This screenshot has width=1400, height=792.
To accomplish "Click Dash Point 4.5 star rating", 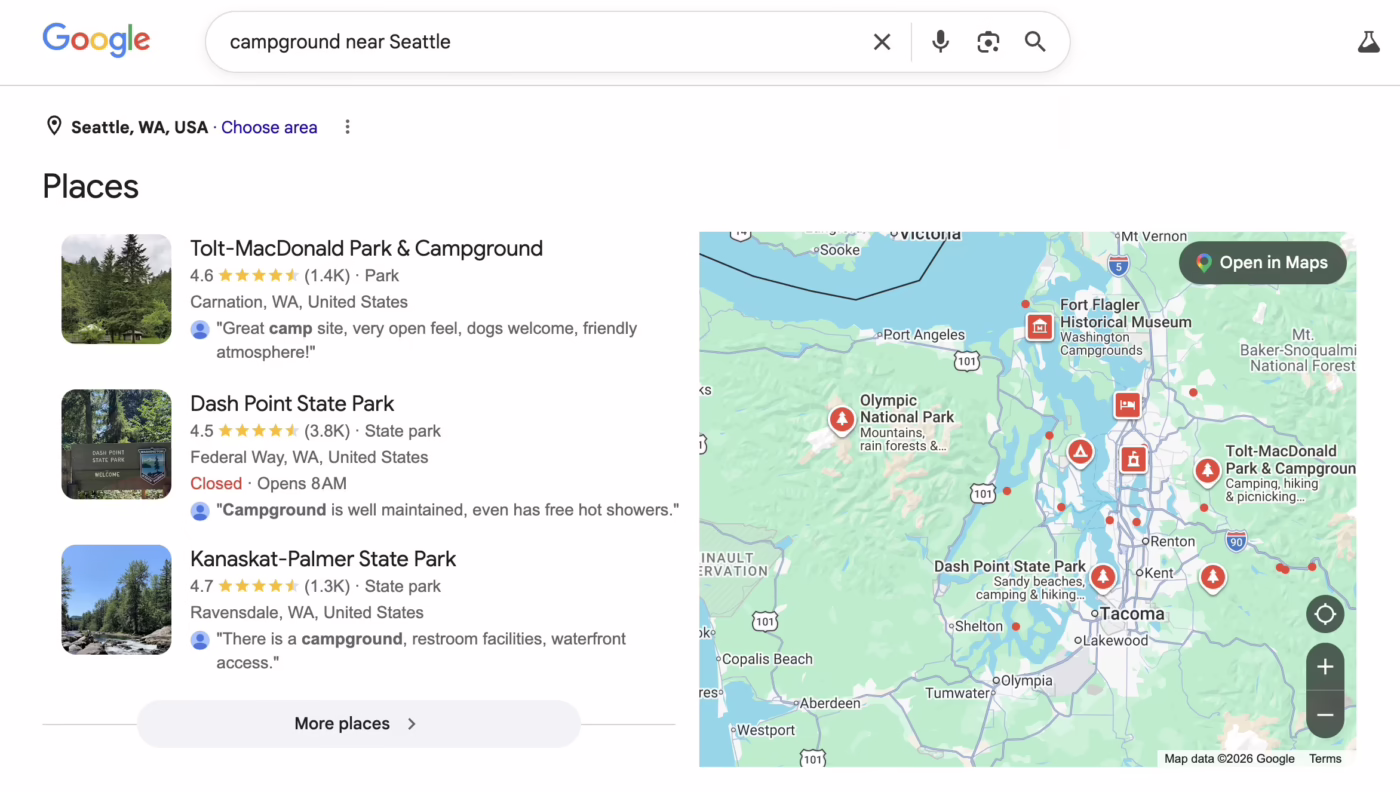I will (258, 431).
